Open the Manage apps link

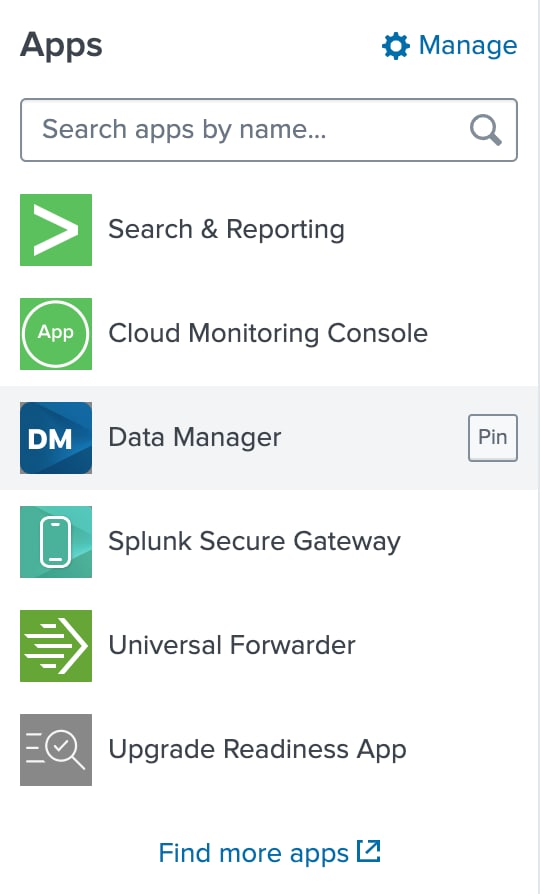449,46
